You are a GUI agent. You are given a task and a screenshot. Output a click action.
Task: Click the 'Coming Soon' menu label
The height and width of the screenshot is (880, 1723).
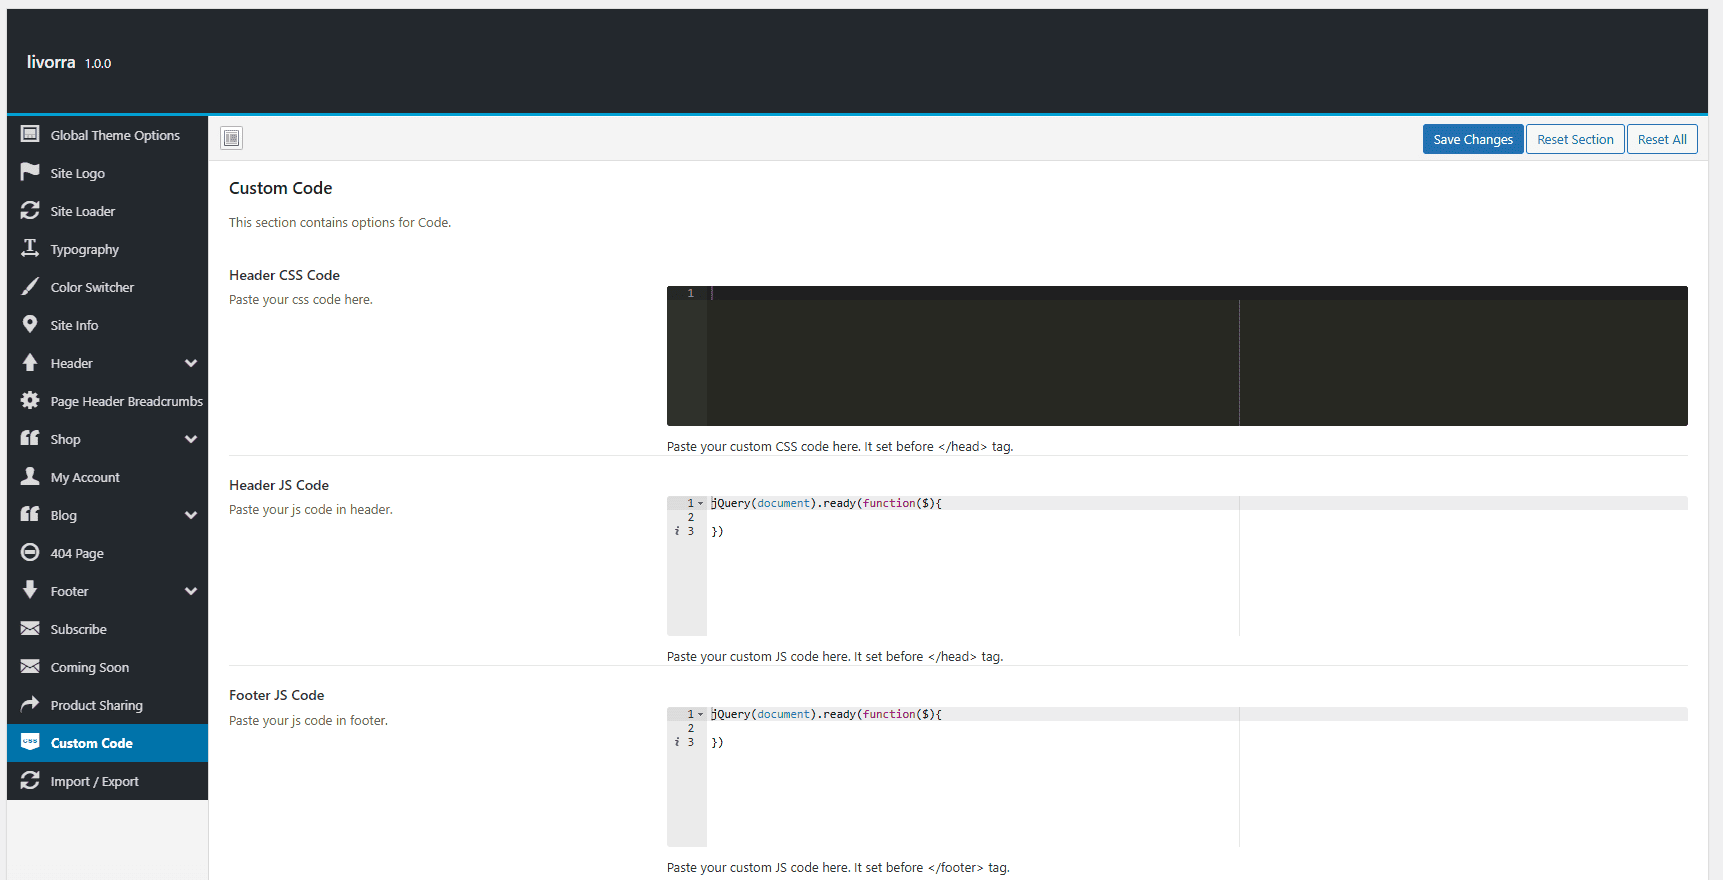tap(90, 667)
